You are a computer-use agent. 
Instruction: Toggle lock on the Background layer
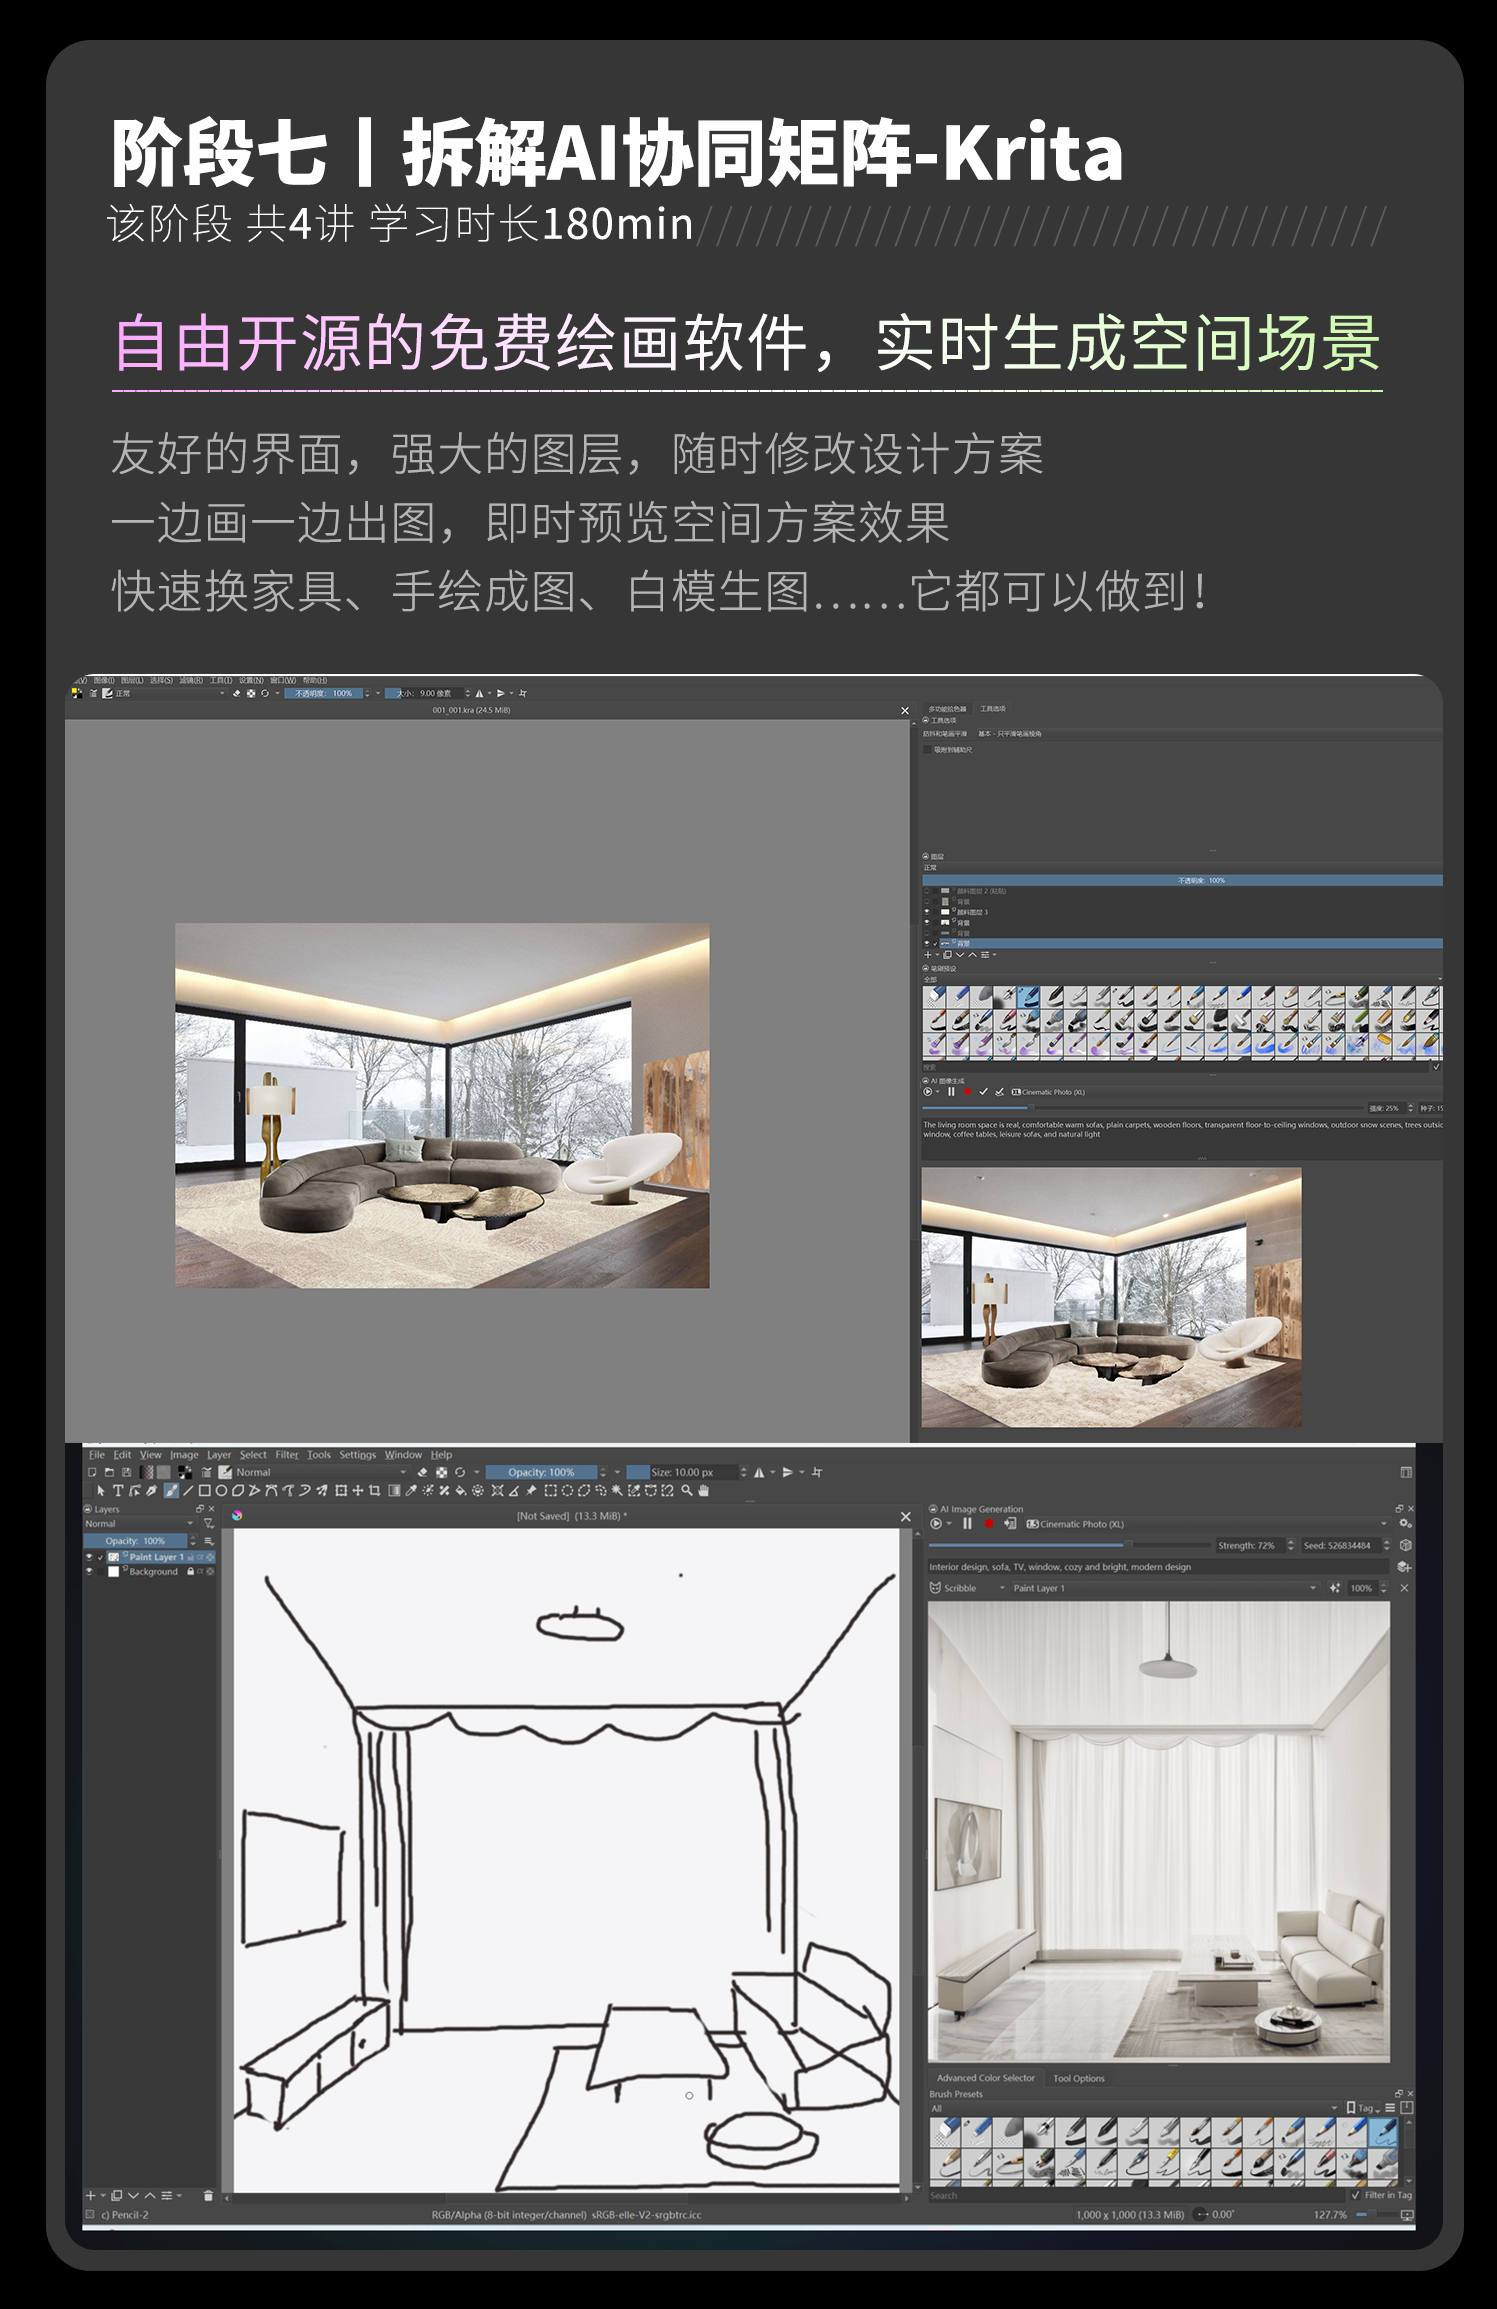[x=190, y=1571]
